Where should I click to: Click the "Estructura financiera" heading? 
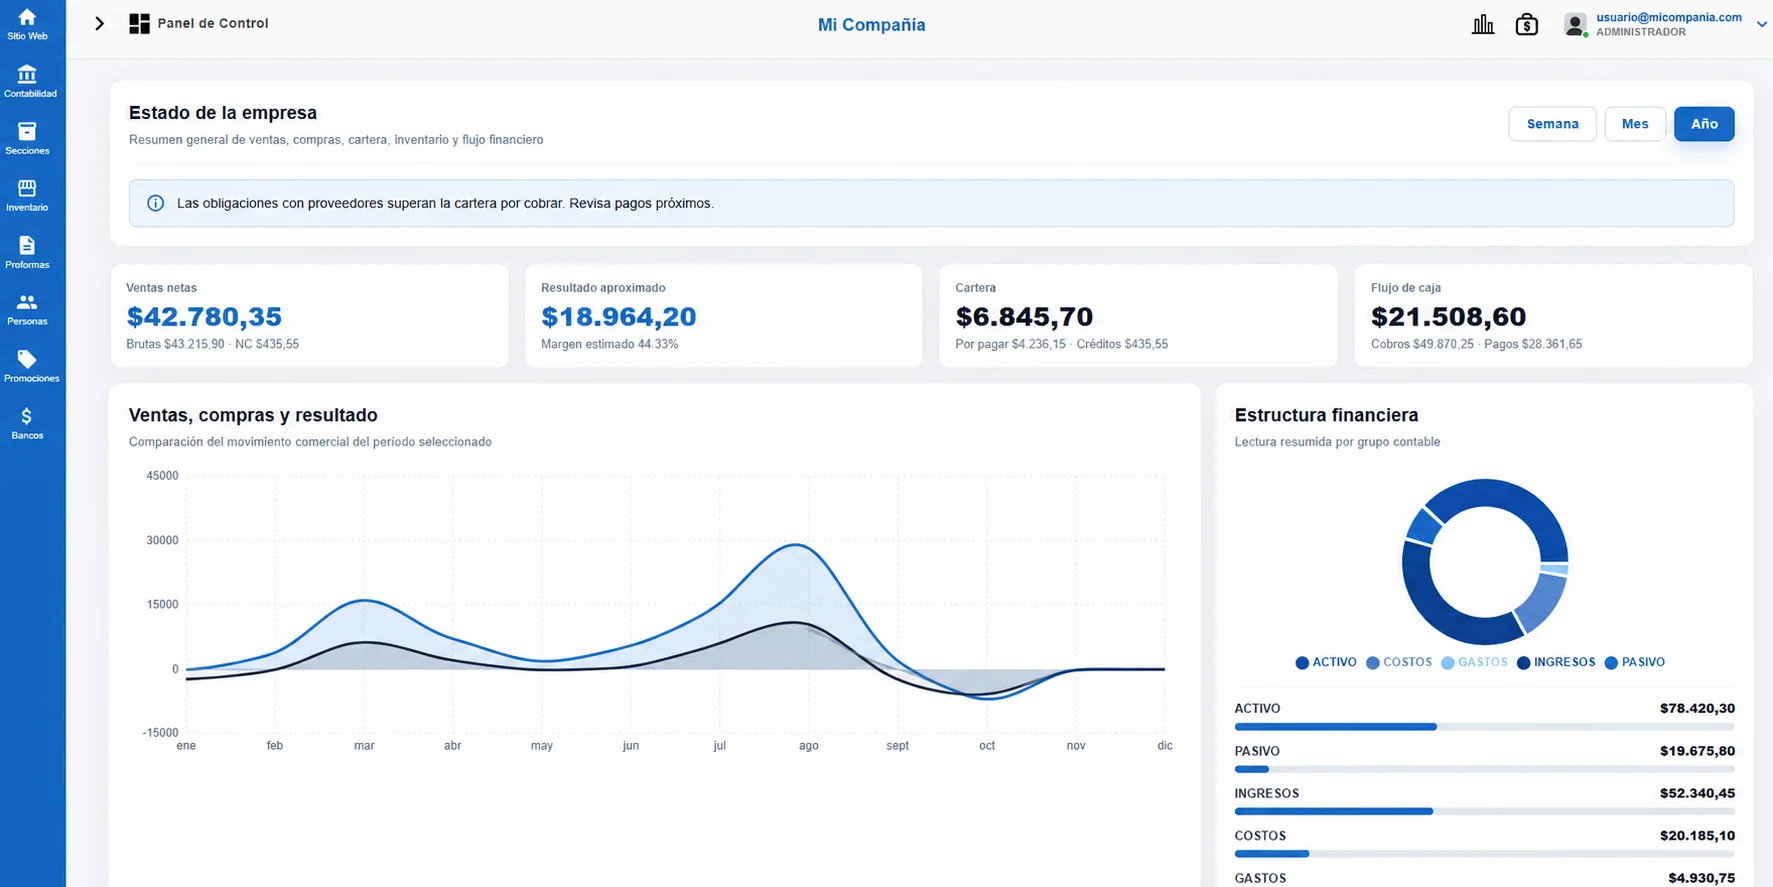tap(1326, 415)
